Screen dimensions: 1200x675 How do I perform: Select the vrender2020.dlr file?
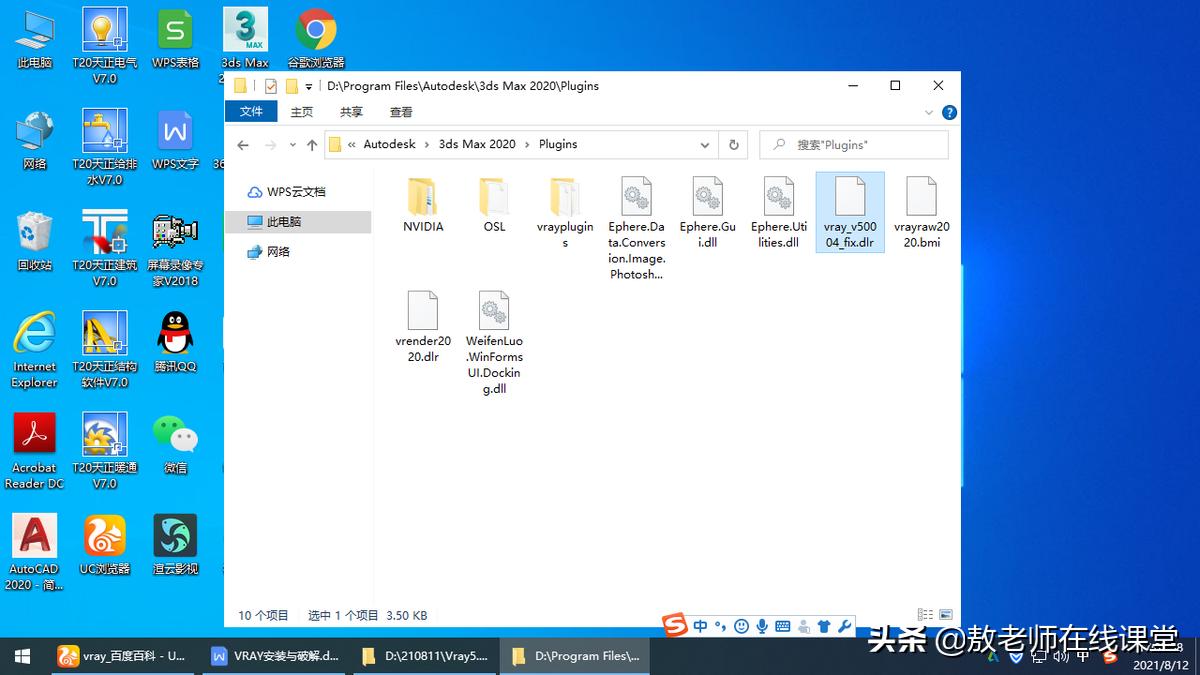tap(423, 327)
